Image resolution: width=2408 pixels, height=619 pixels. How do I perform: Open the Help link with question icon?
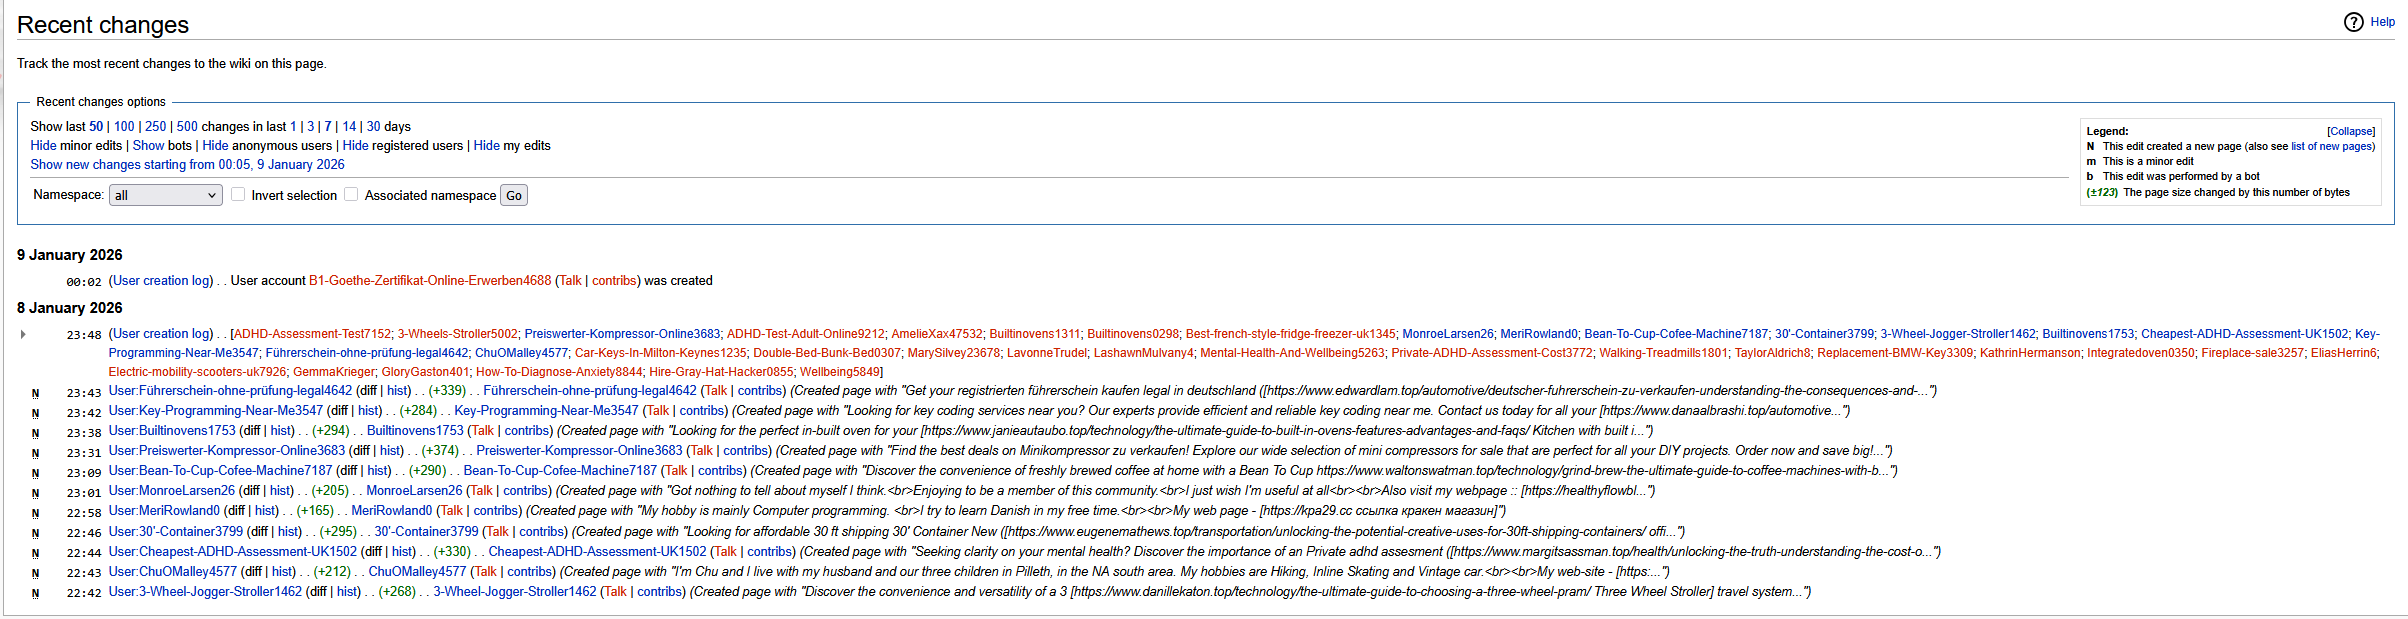[2369, 22]
